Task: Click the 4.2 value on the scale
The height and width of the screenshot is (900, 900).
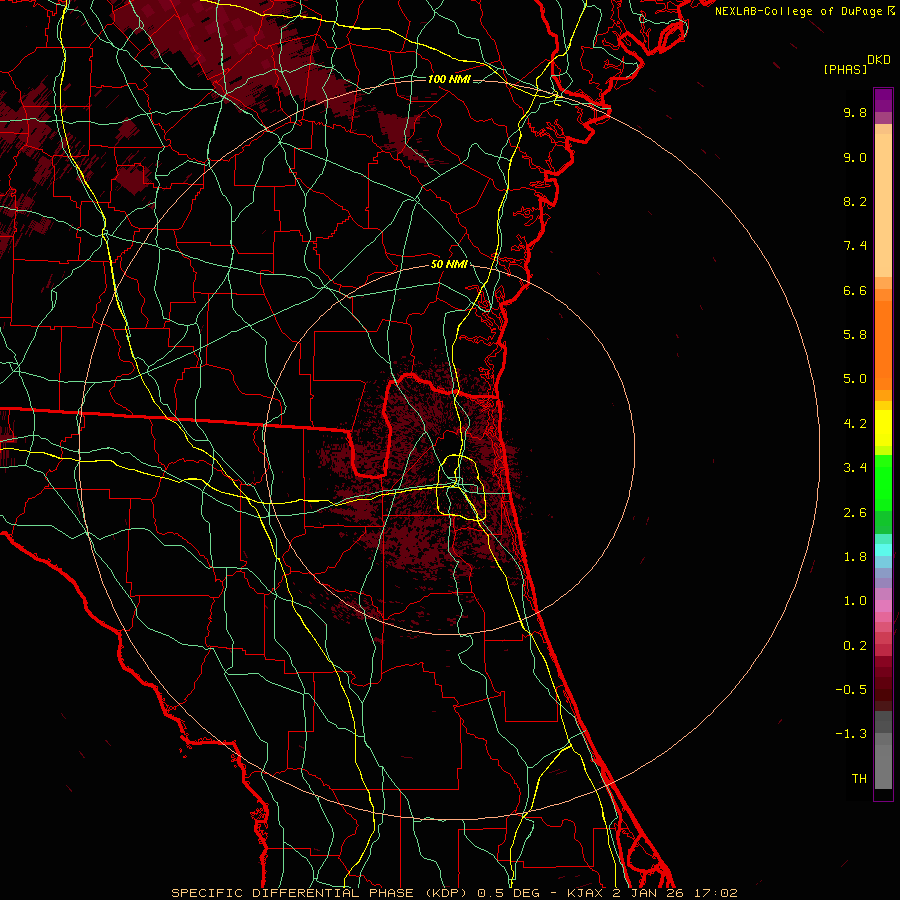Action: 855,424
